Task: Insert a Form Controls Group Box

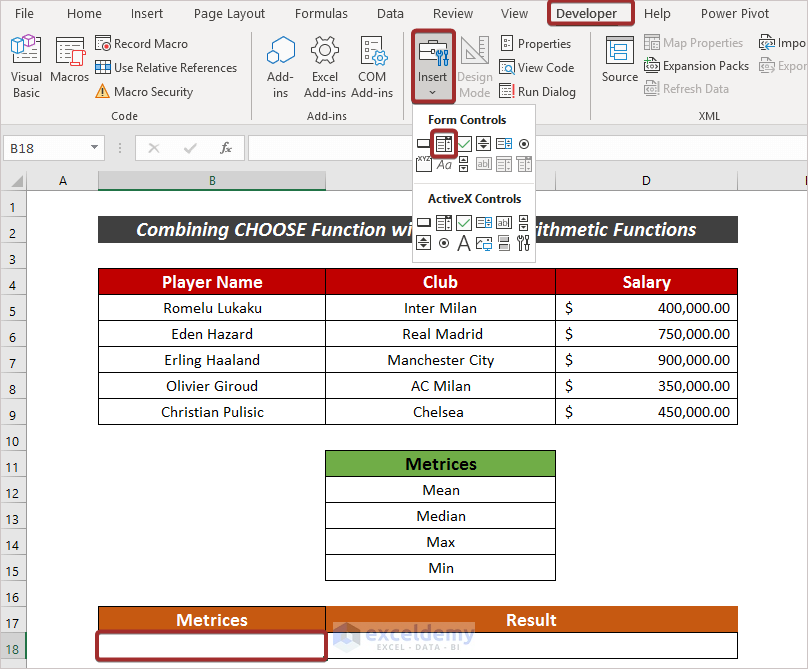Action: [x=424, y=164]
